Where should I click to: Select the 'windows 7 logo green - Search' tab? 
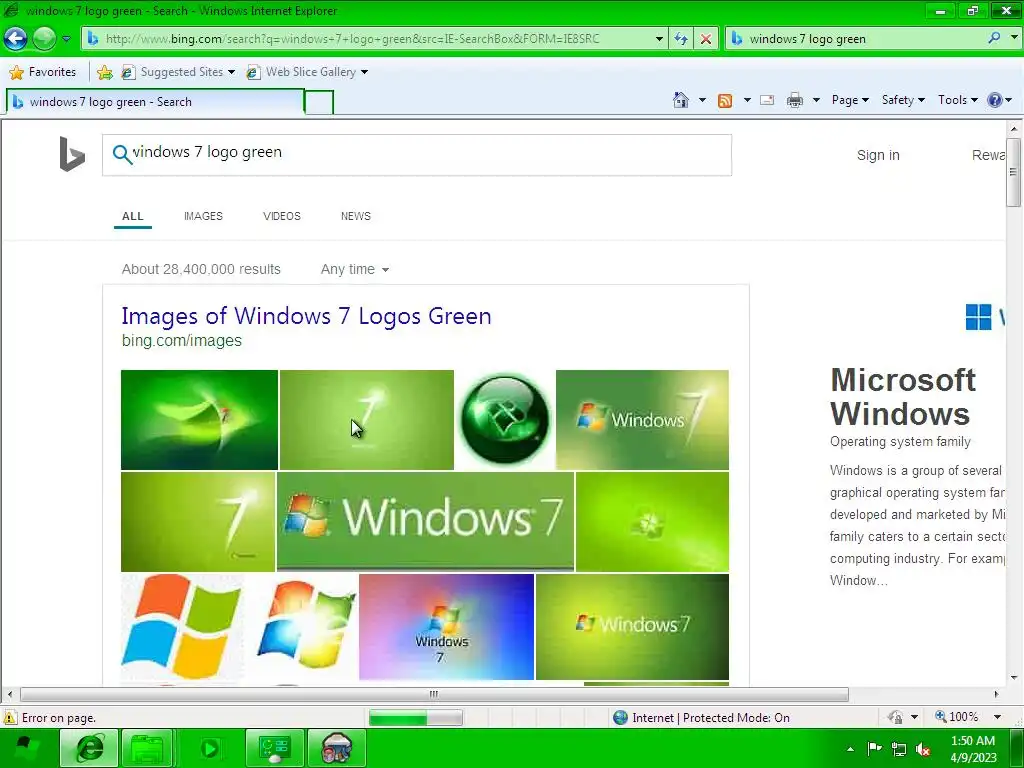tap(155, 102)
